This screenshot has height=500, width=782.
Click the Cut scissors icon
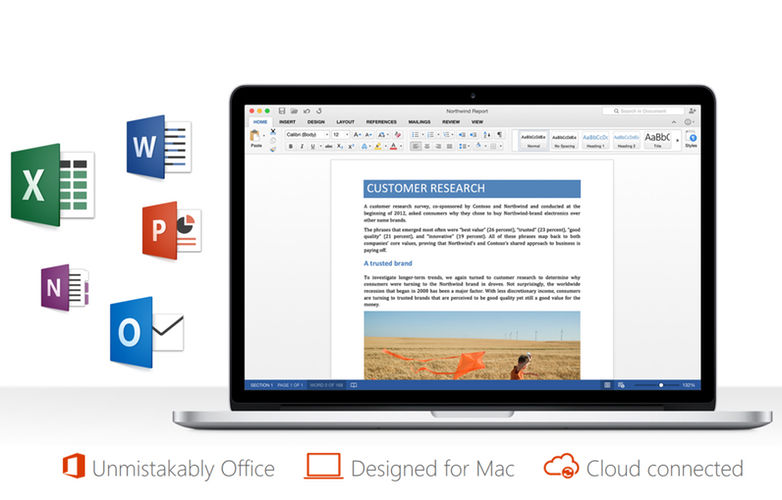coord(273,132)
